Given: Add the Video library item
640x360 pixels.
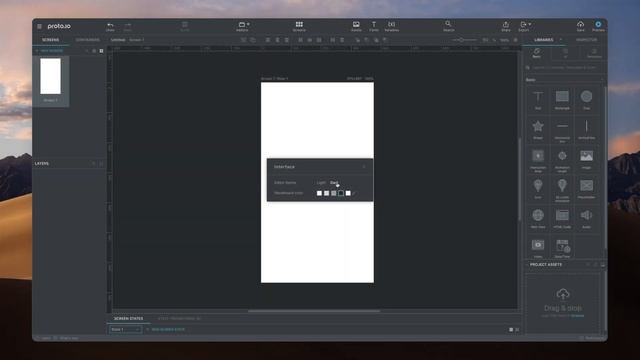Looking at the screenshot, I should coord(538,248).
